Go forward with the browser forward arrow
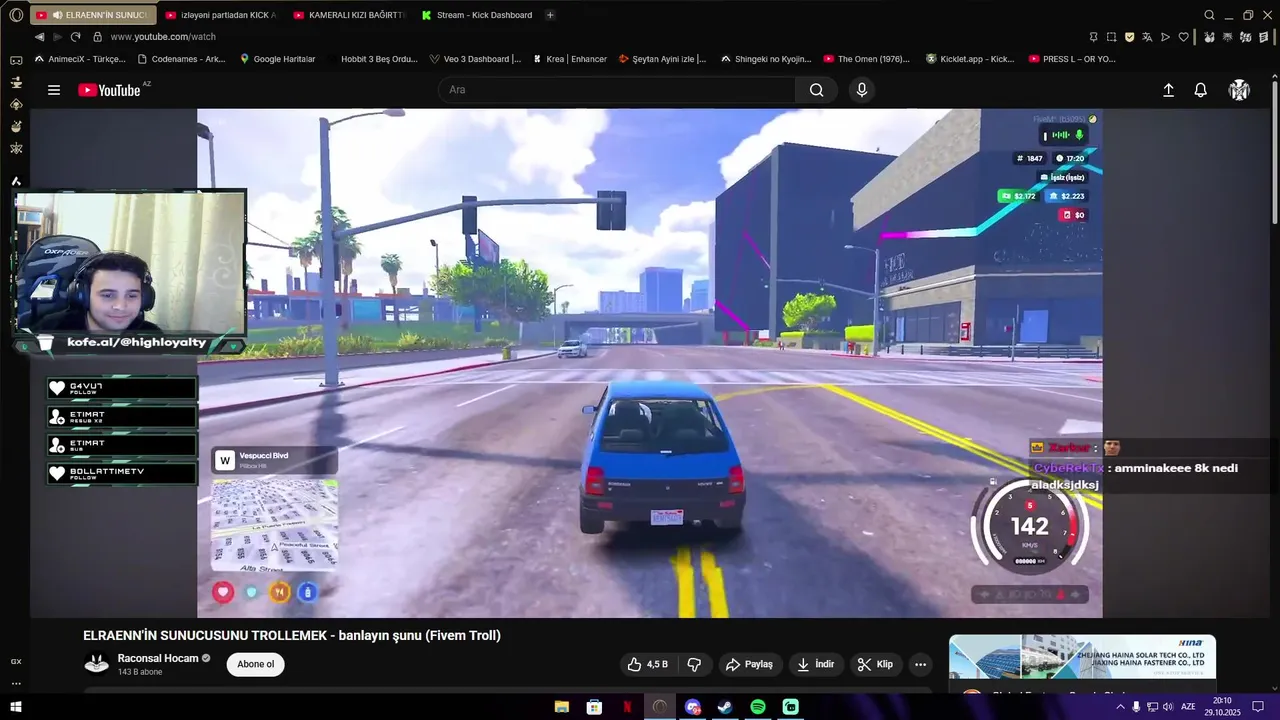This screenshot has width=1280, height=720. click(57, 37)
